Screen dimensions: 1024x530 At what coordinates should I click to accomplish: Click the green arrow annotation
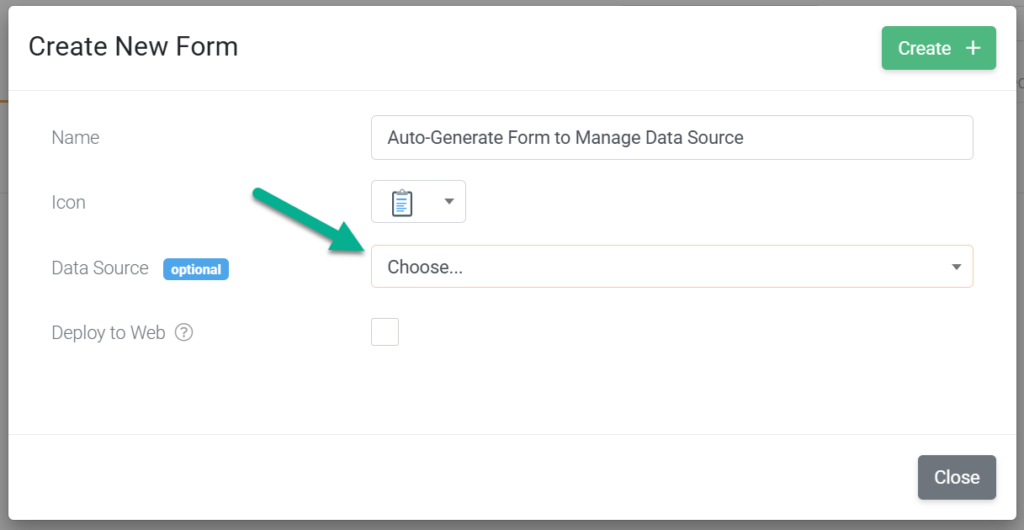tap(308, 221)
